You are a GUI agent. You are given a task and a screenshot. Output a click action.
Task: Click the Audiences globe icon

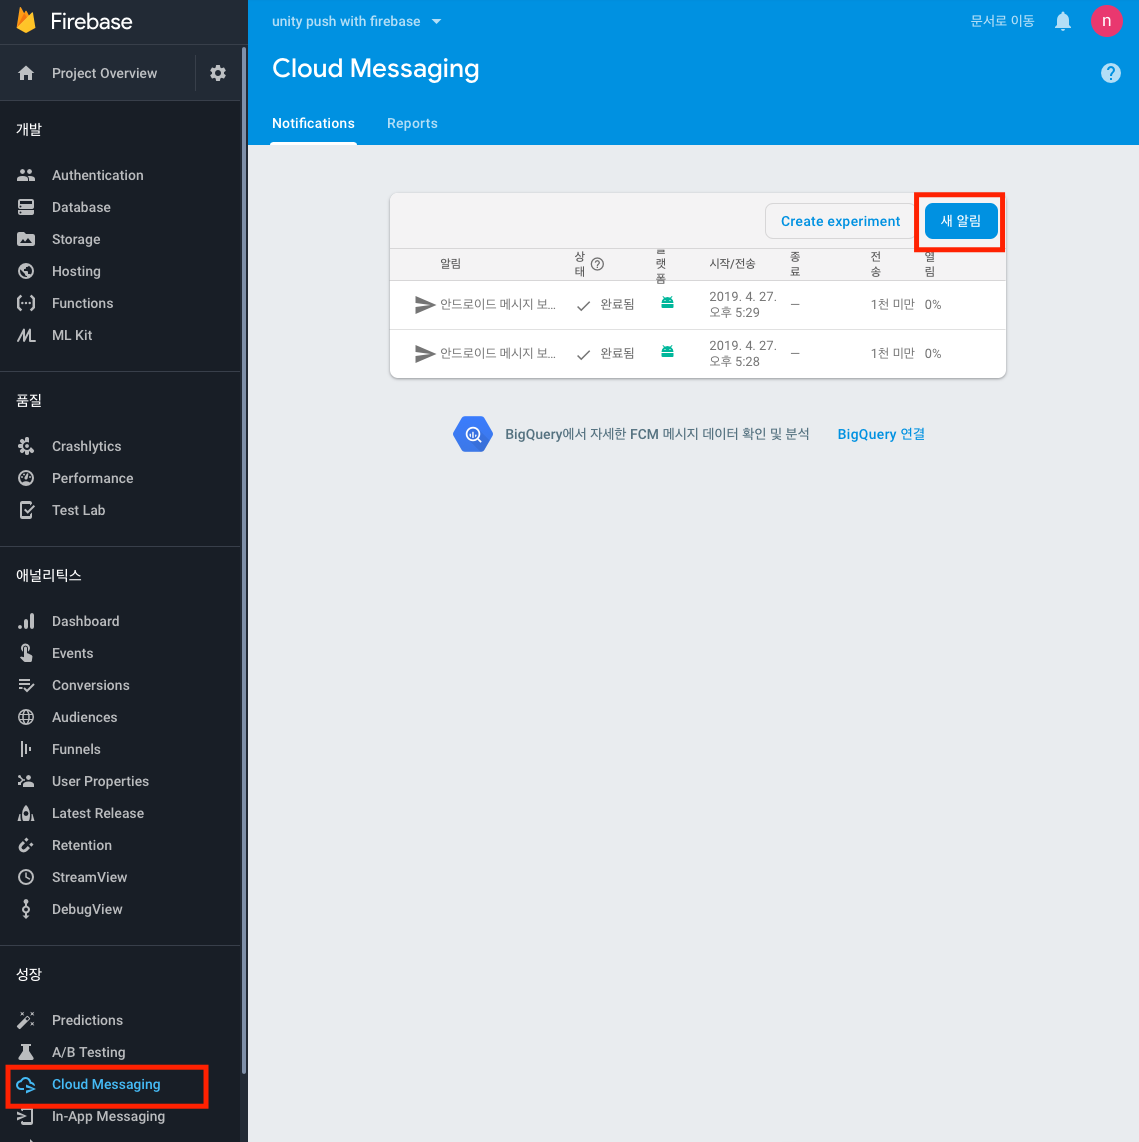point(26,717)
